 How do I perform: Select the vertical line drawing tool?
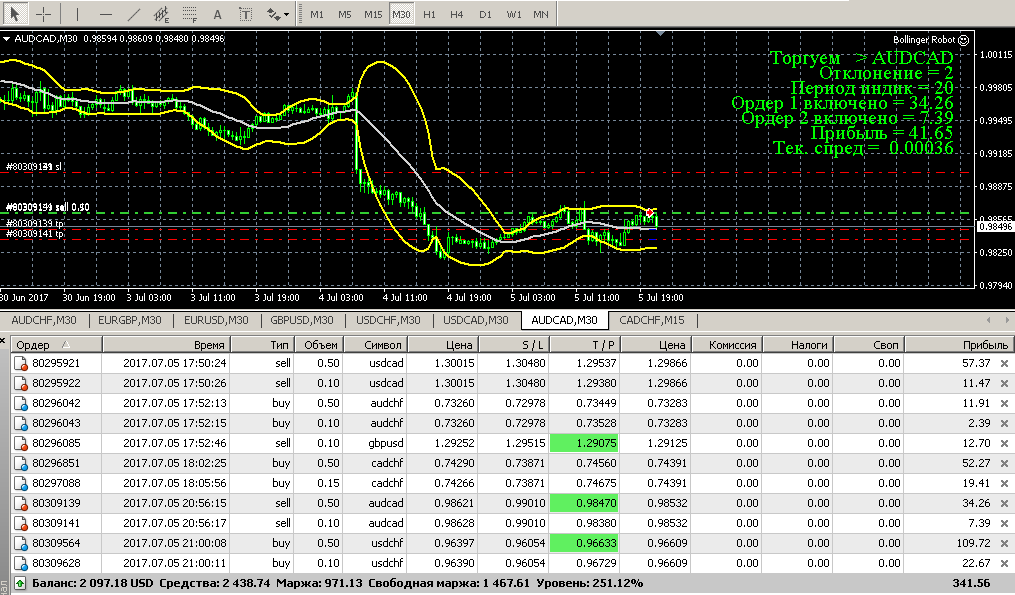[77, 15]
